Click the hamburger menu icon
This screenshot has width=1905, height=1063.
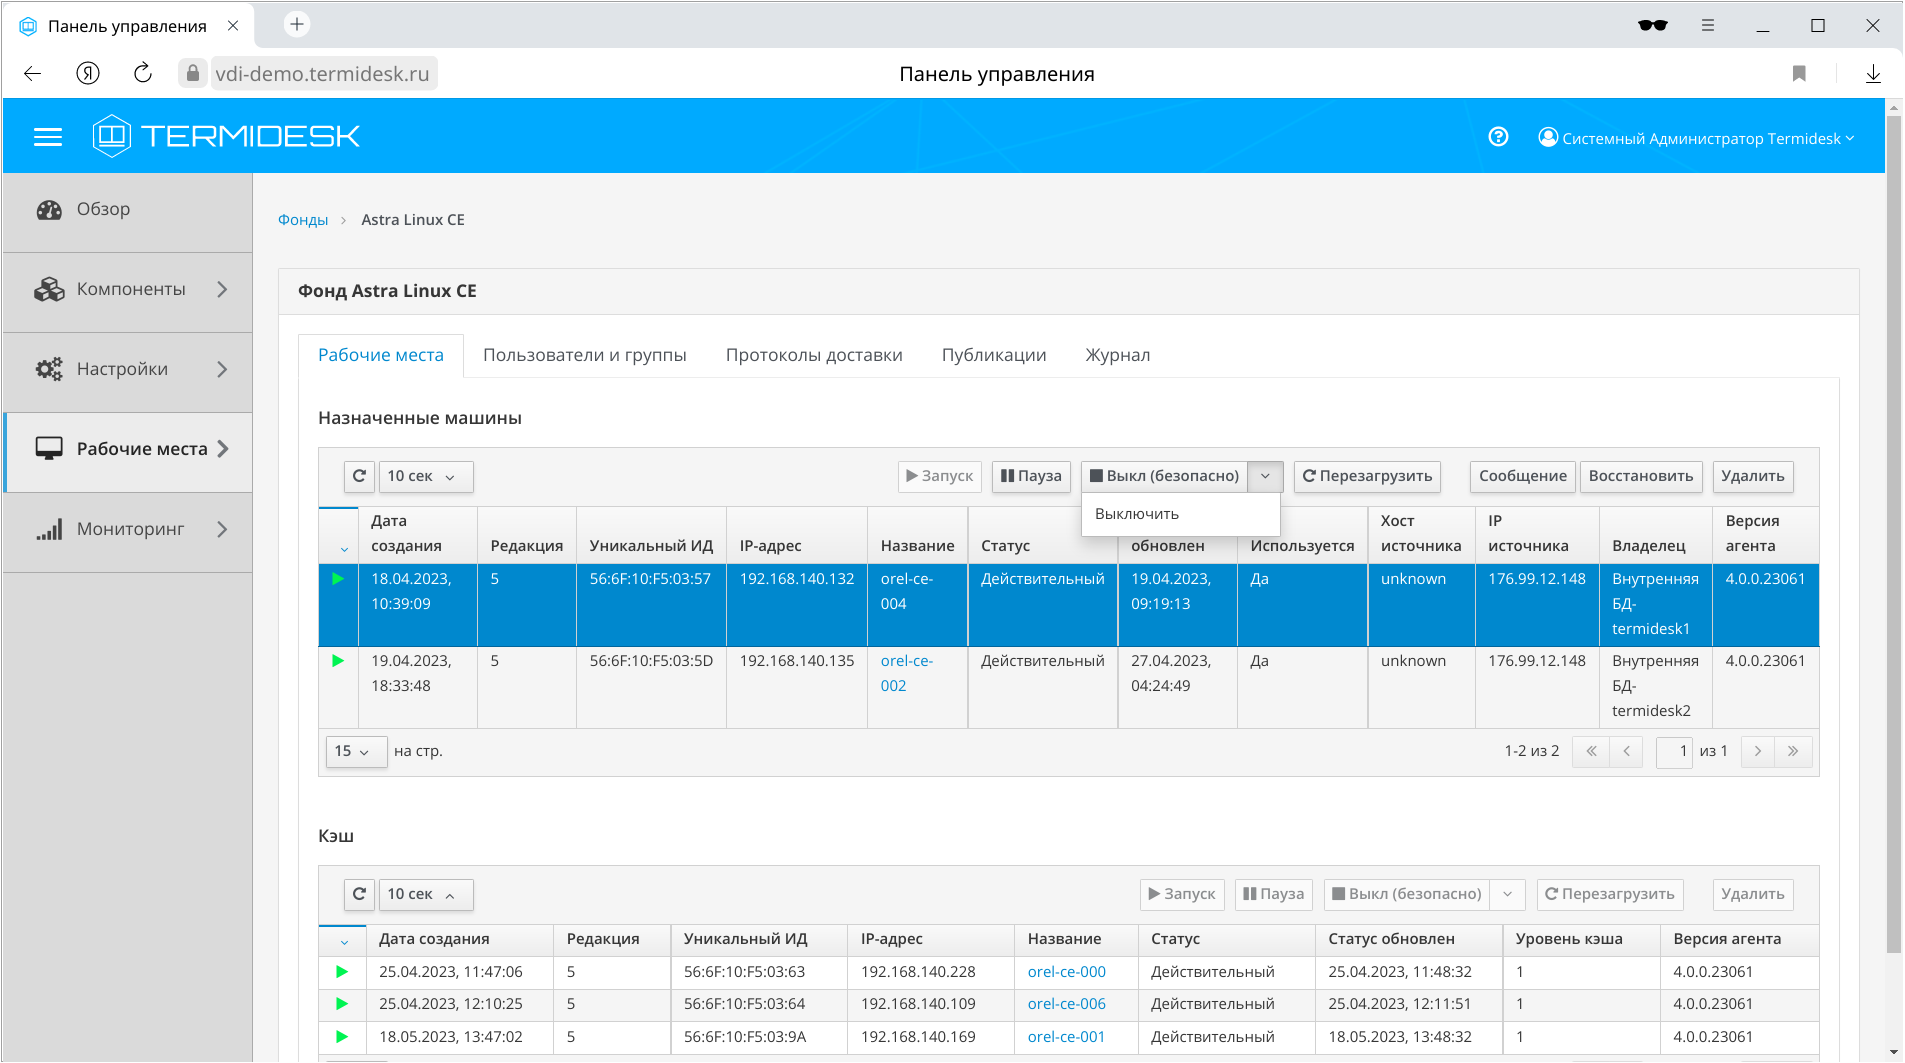(47, 136)
